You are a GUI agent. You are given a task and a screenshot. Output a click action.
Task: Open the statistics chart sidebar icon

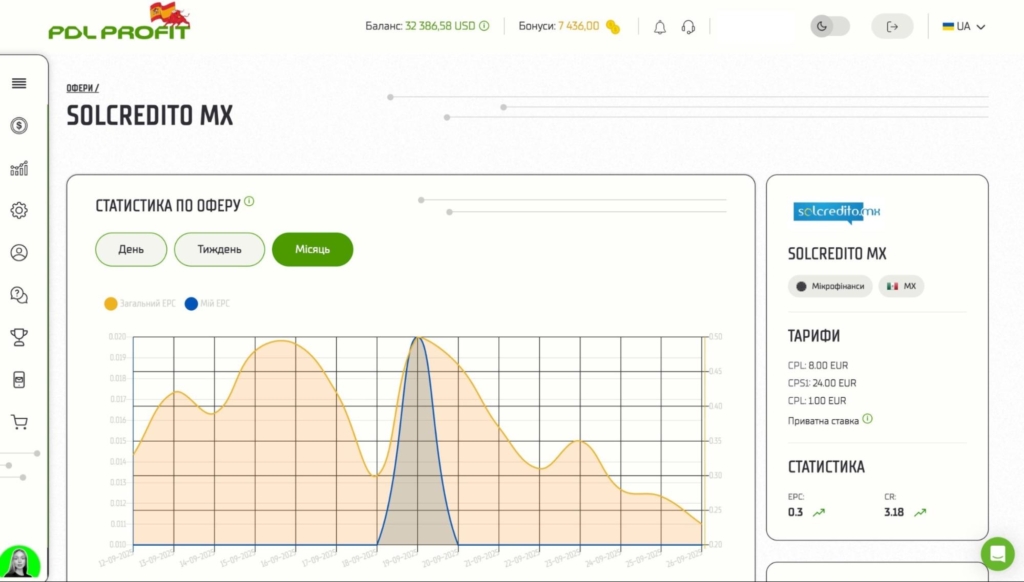(x=19, y=168)
